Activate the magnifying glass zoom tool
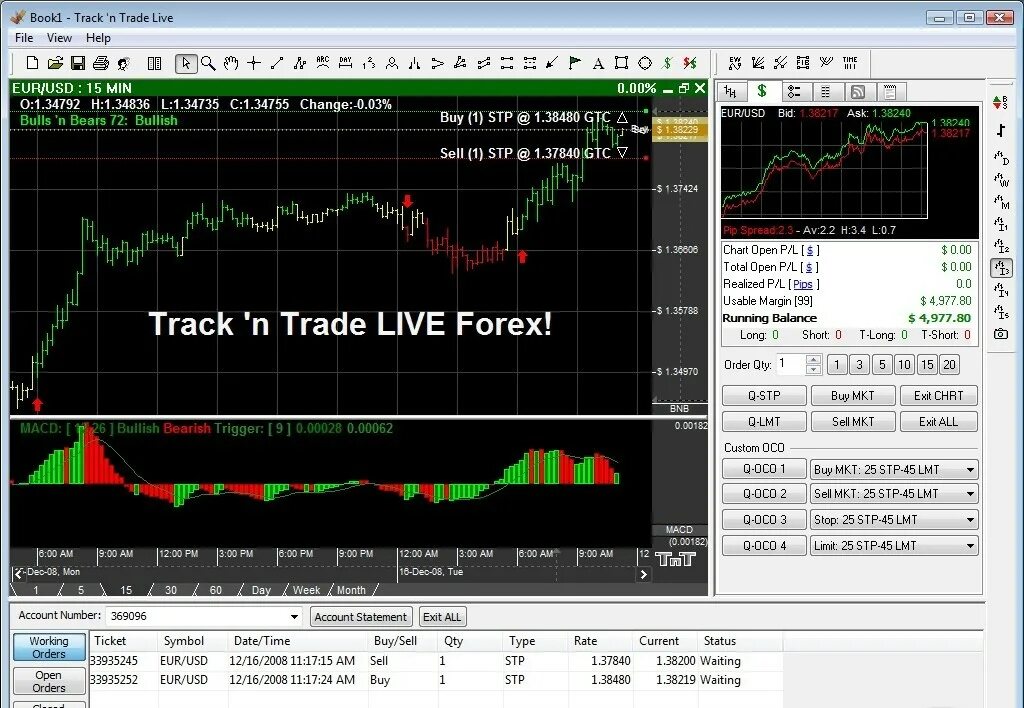The width and height of the screenshot is (1024, 708). (x=208, y=63)
